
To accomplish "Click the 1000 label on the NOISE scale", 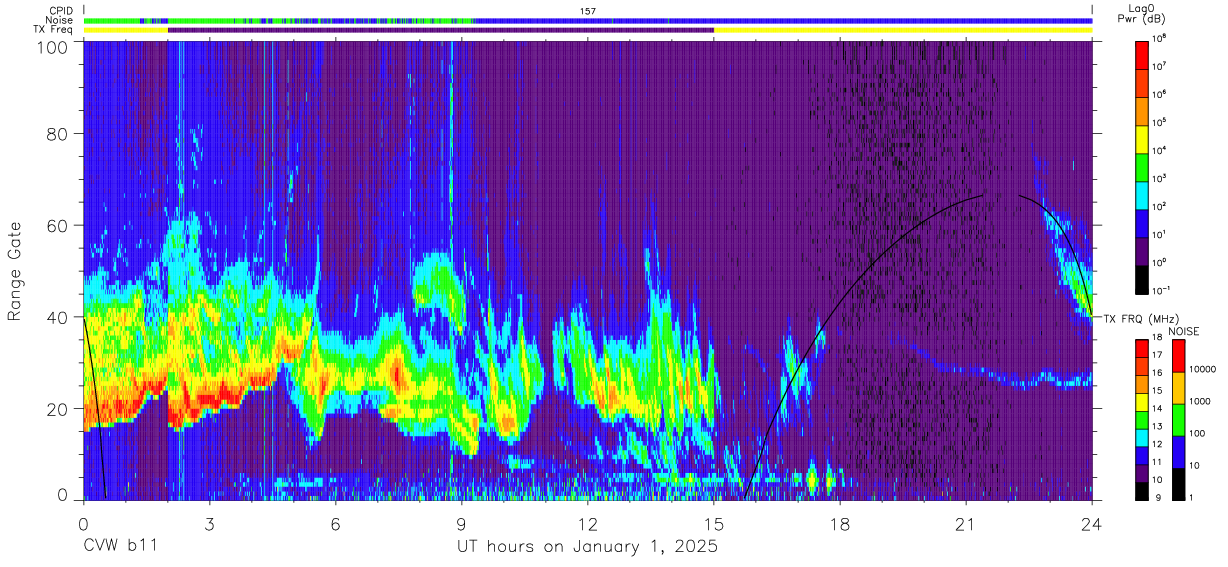I will [x=1198, y=401].
